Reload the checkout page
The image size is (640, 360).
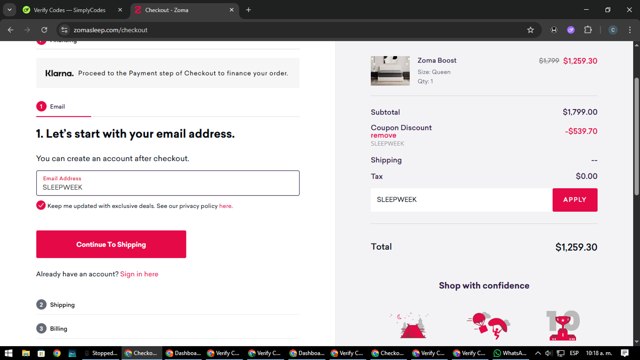44,30
